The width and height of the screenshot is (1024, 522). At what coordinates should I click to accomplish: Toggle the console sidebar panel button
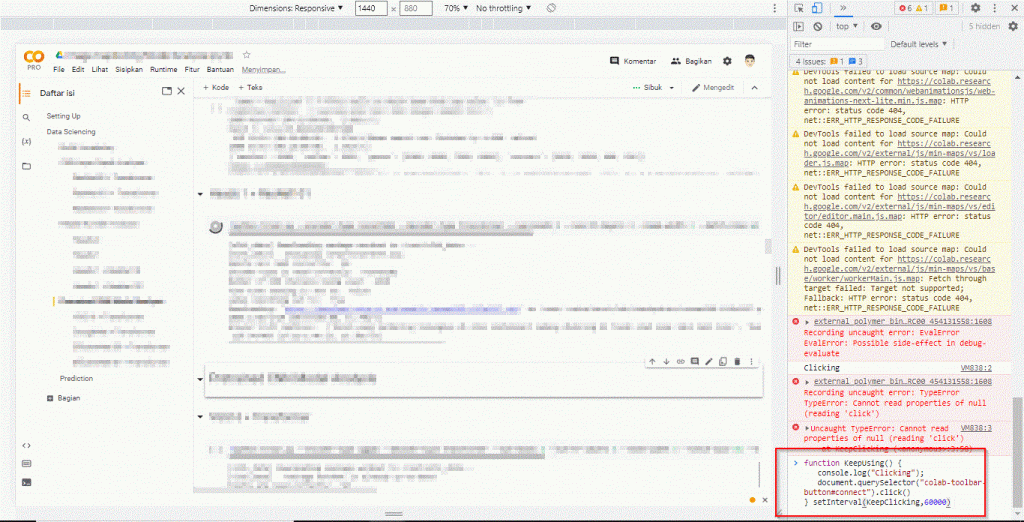800,26
